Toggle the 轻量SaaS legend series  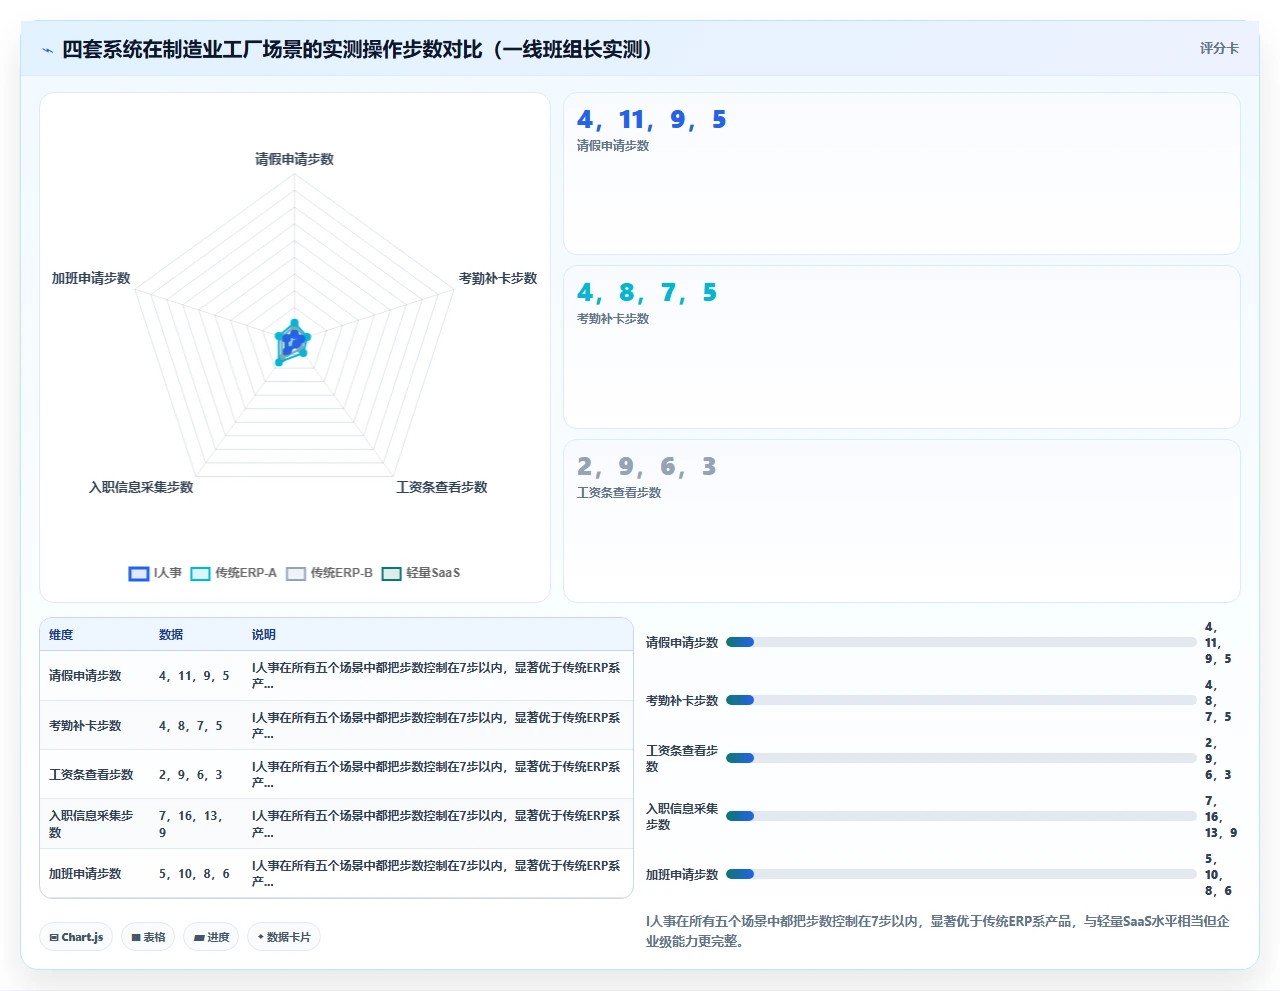pos(421,573)
